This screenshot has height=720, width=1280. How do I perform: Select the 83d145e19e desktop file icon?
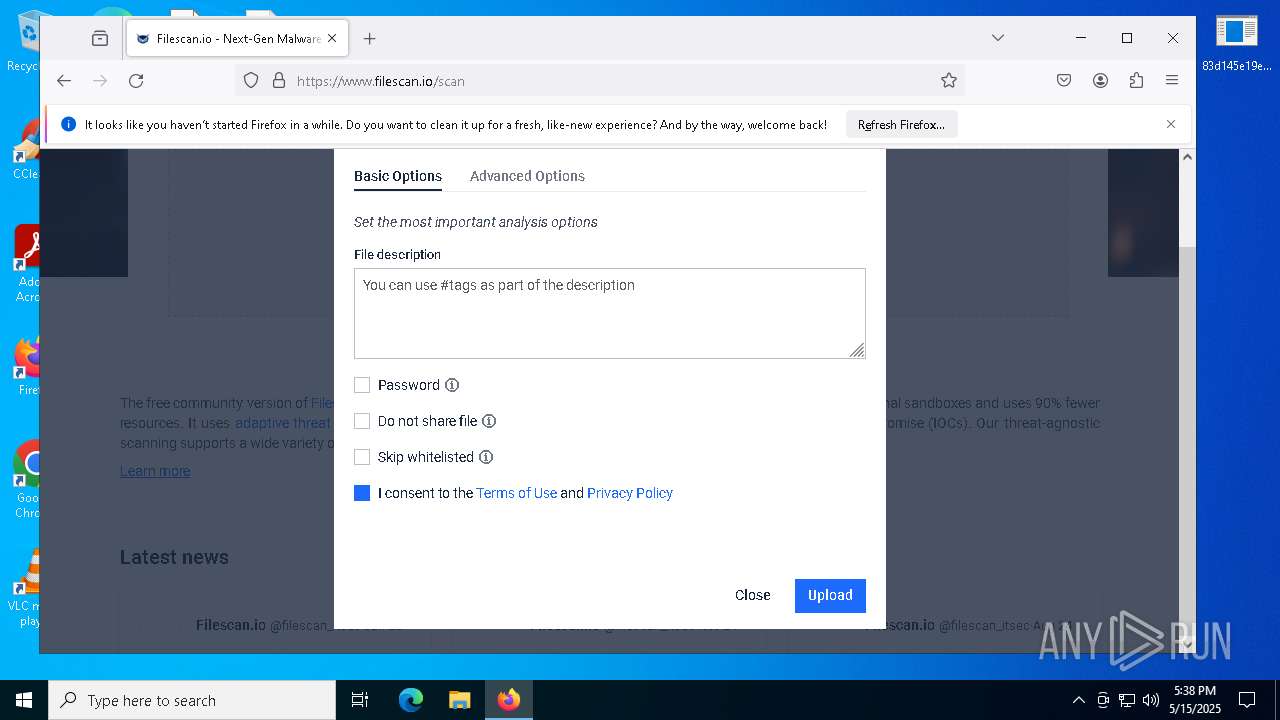click(1237, 44)
